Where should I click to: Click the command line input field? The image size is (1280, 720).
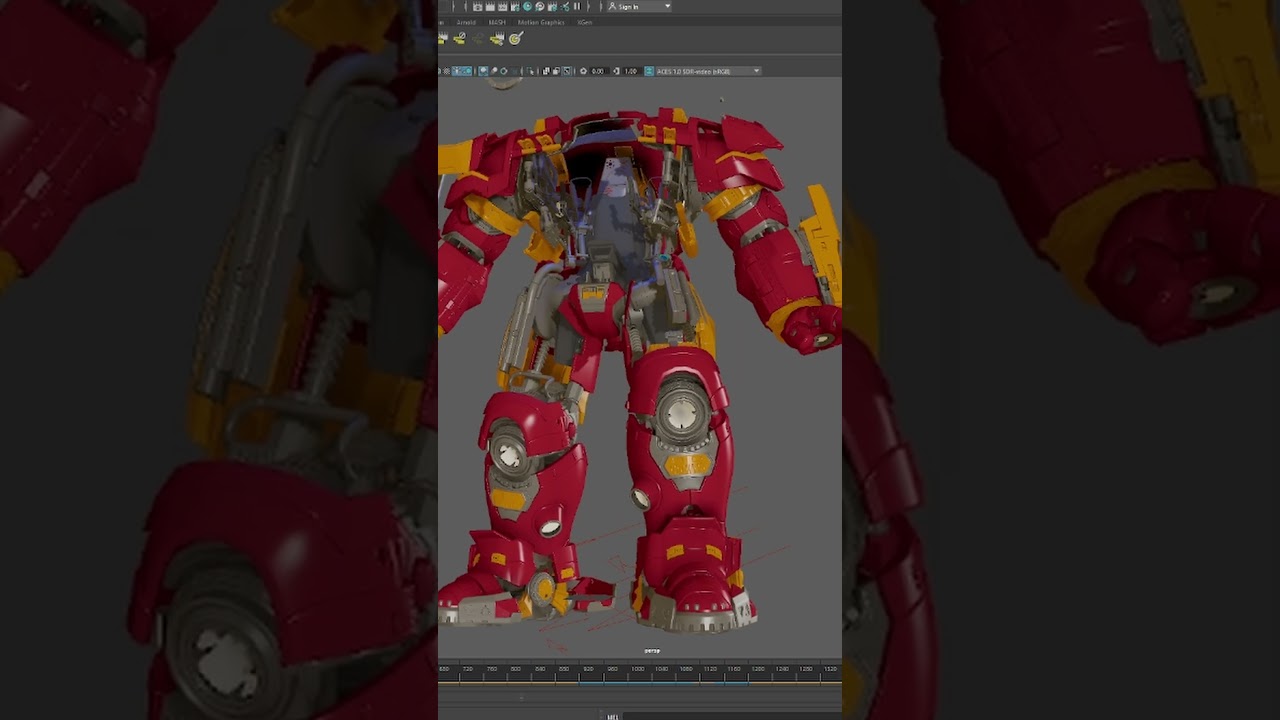coord(731,716)
